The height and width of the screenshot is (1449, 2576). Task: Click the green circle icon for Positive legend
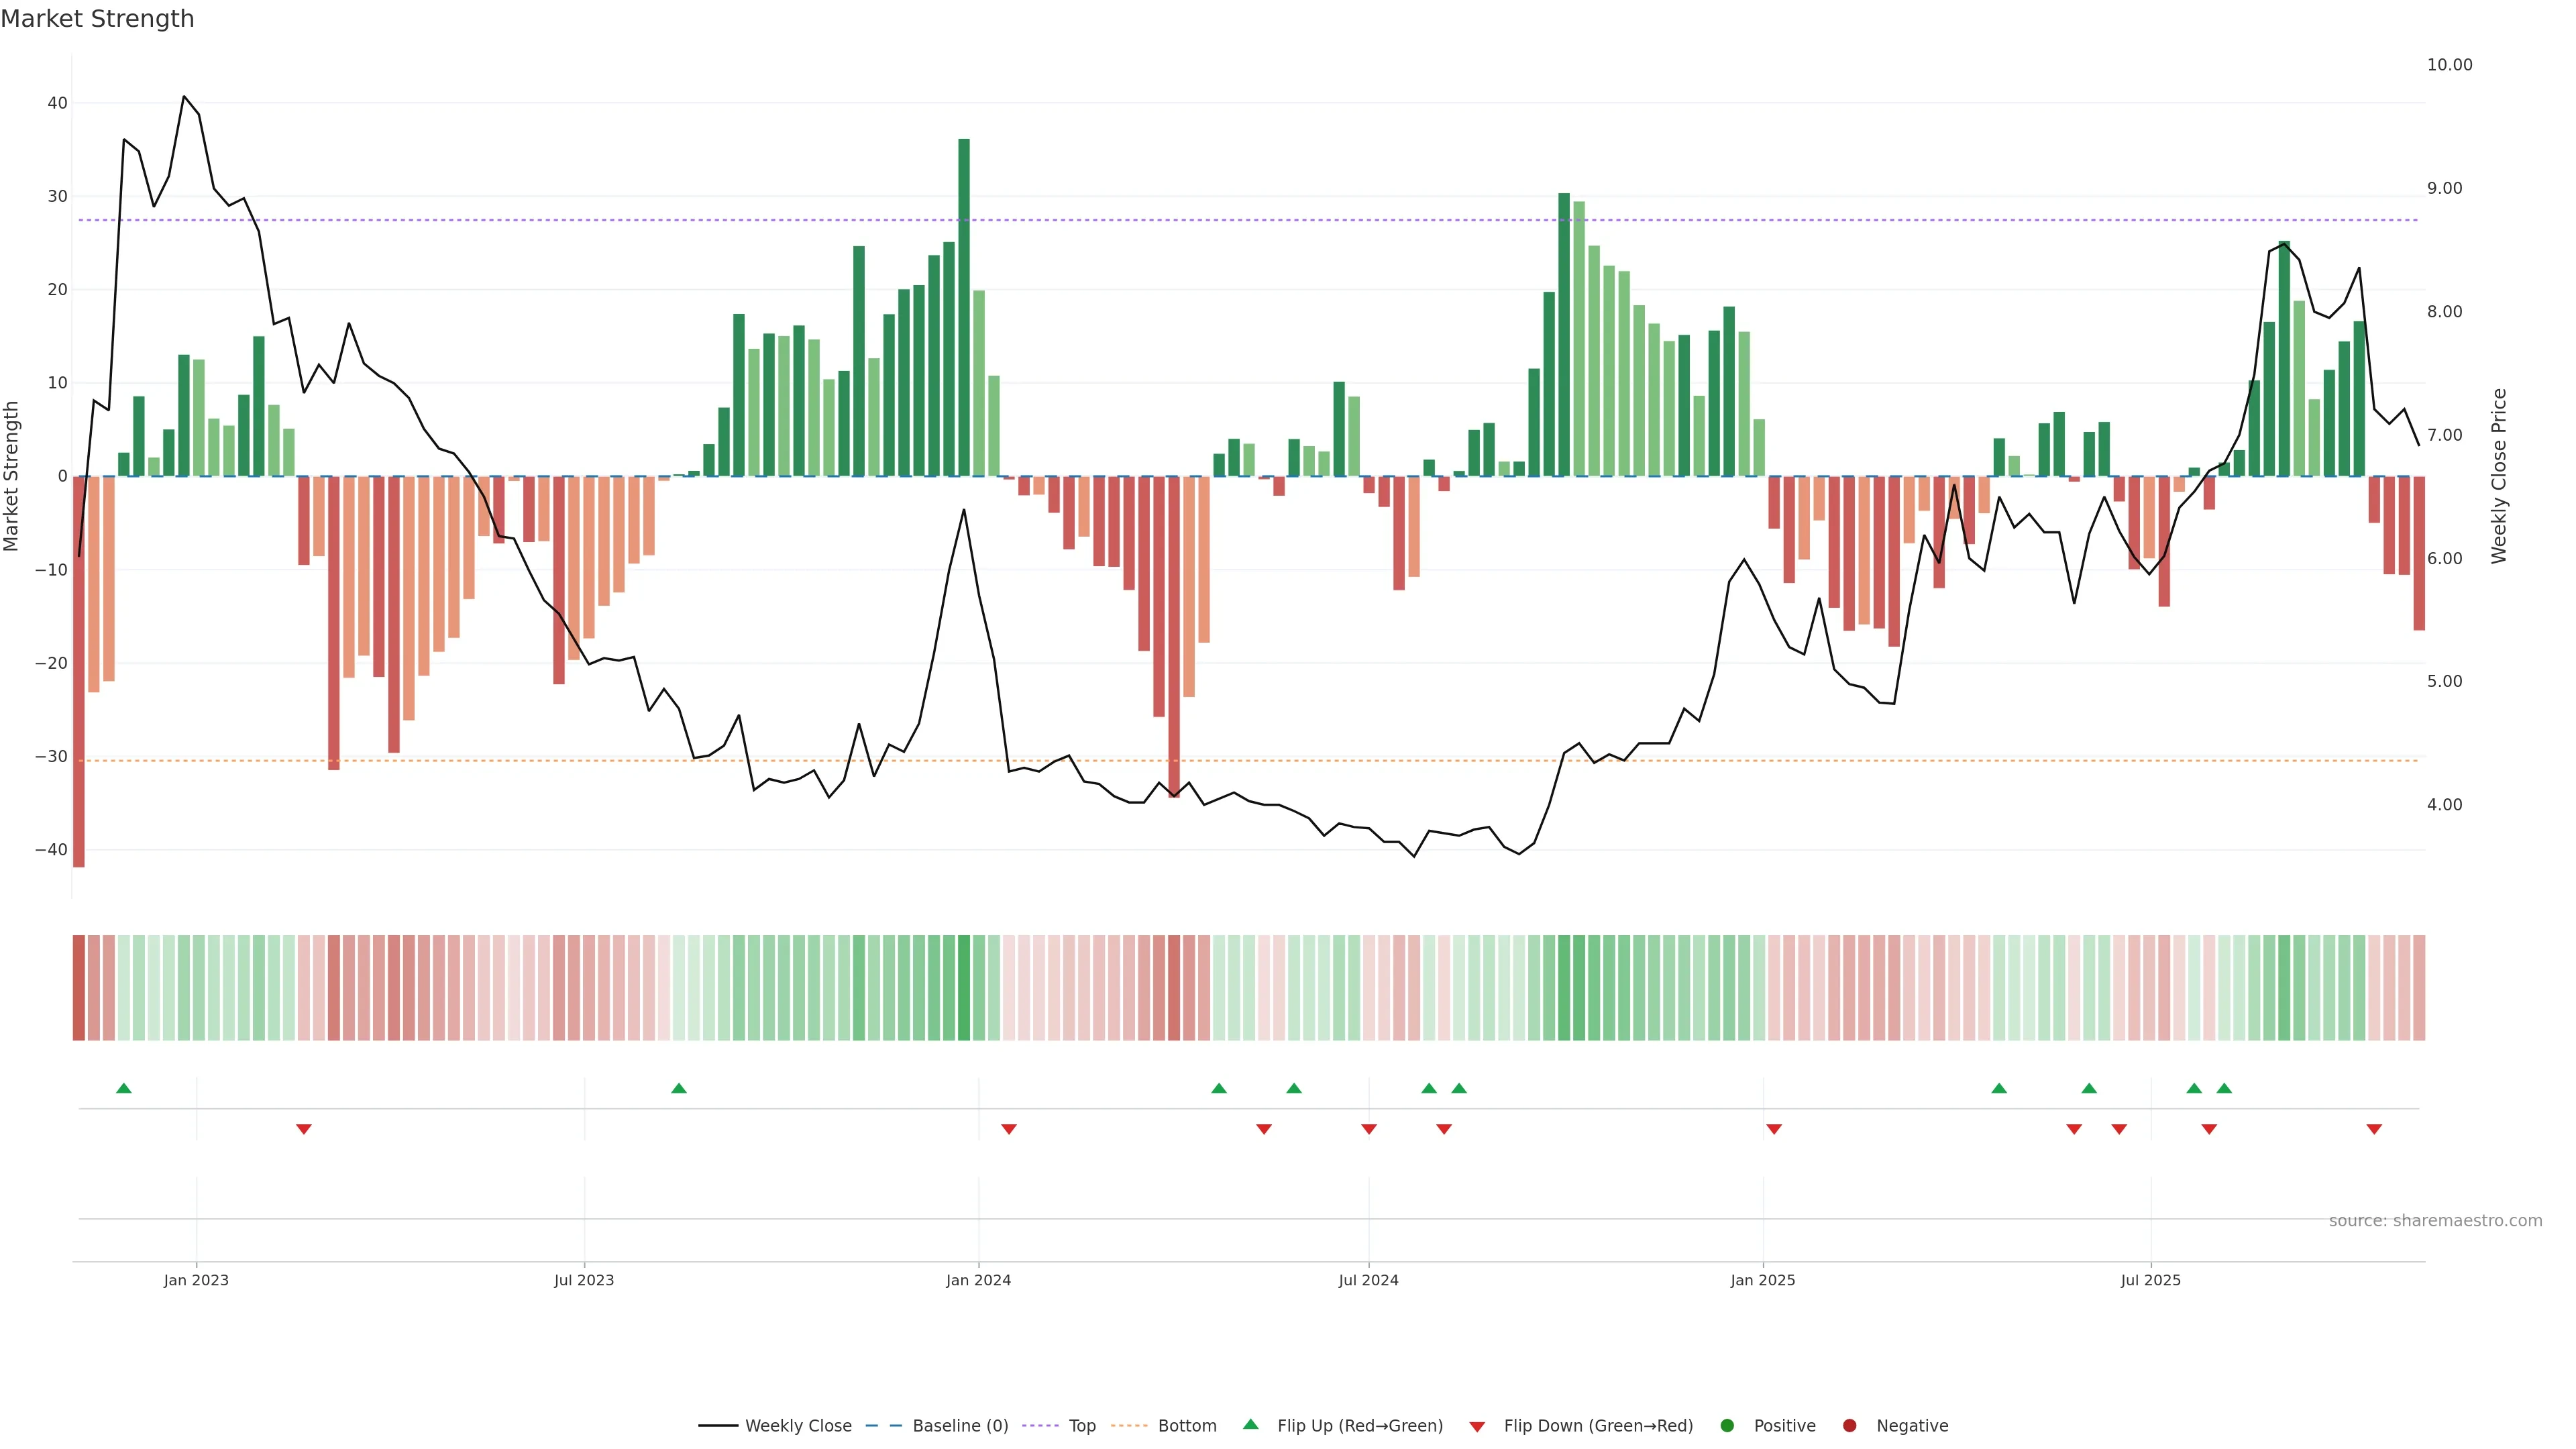point(1727,1426)
